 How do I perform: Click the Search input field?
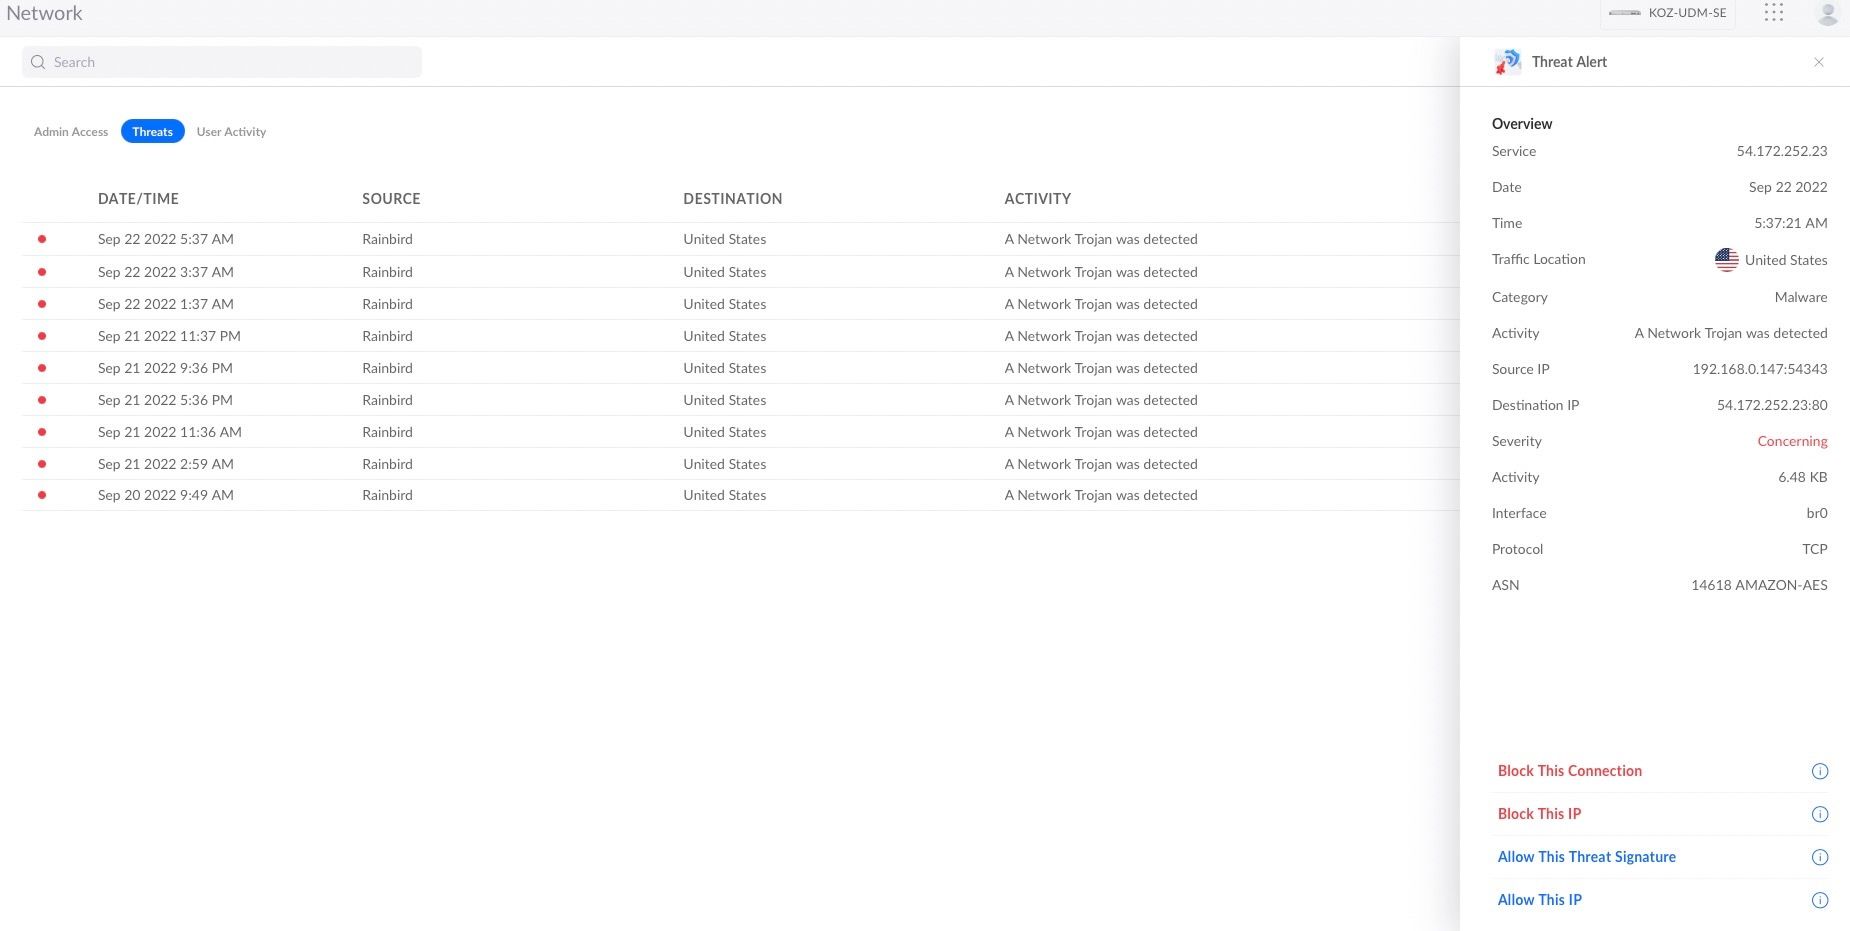coord(222,62)
